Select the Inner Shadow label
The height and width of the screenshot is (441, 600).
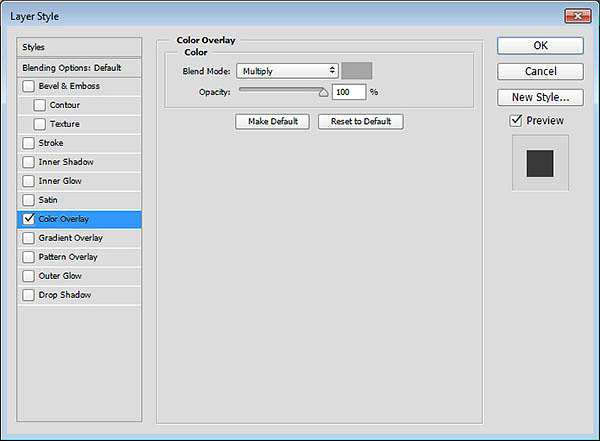(66, 162)
